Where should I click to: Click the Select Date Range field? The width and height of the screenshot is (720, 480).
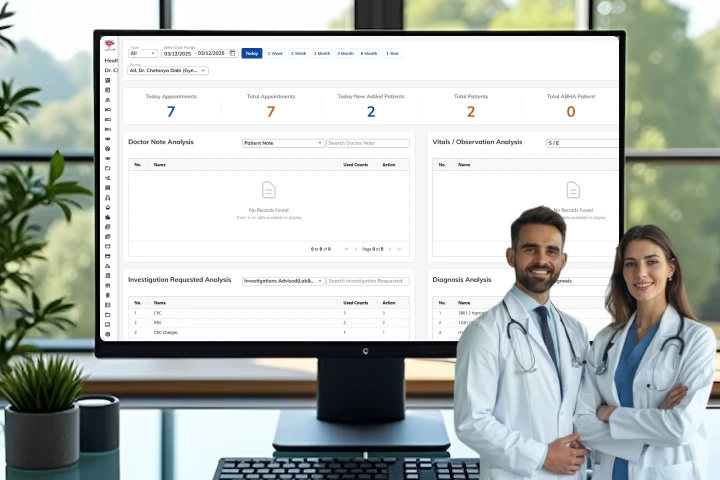click(200, 53)
